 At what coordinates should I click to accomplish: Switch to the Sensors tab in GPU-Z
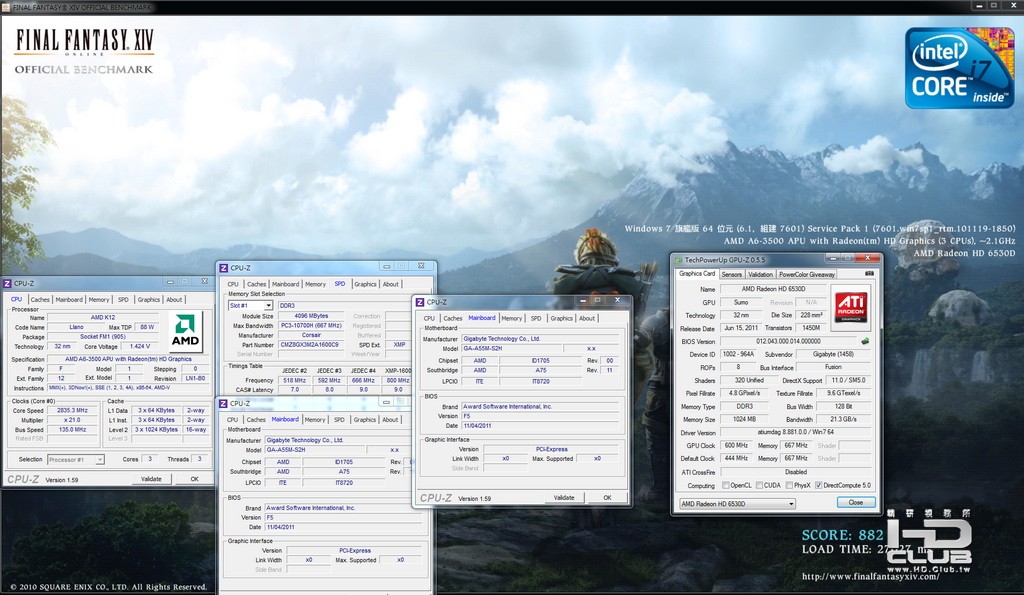[732, 274]
